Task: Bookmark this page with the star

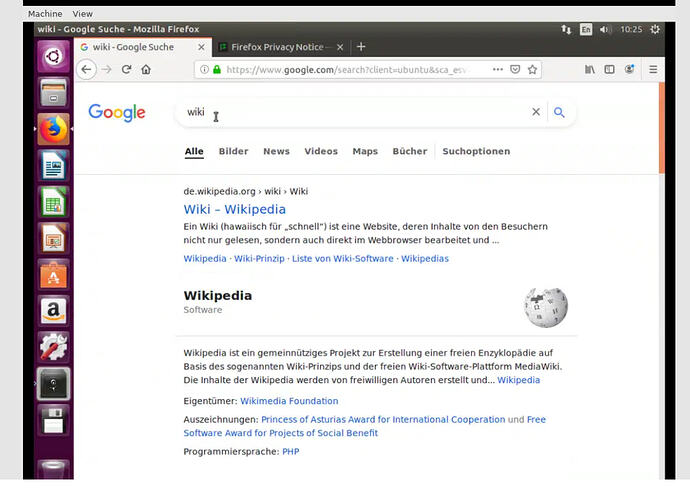Action: pos(532,69)
